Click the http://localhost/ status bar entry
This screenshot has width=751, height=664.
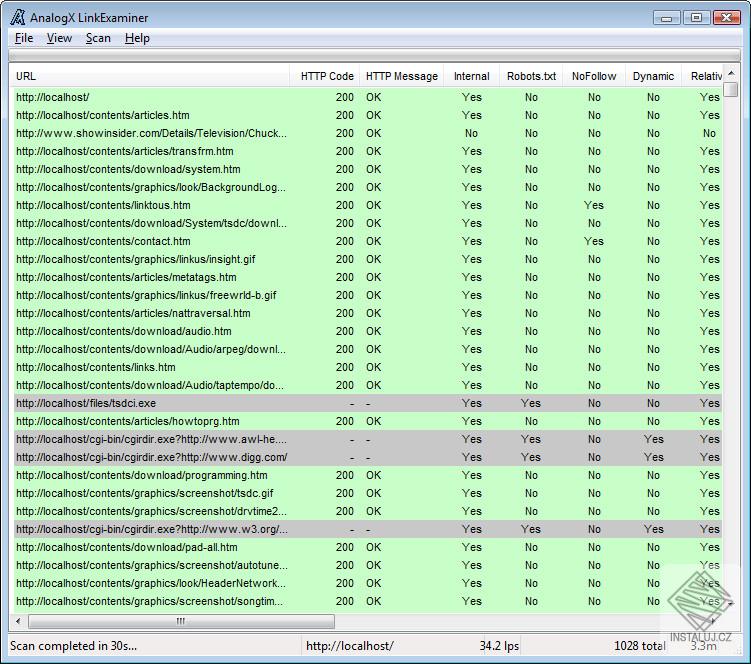(350, 646)
